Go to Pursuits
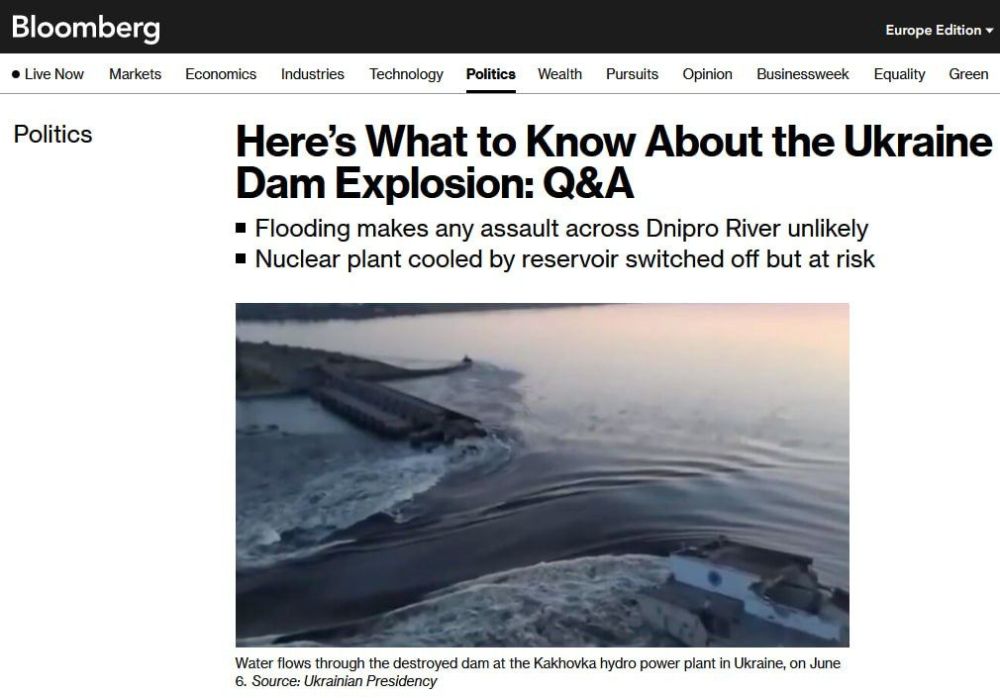 632,74
